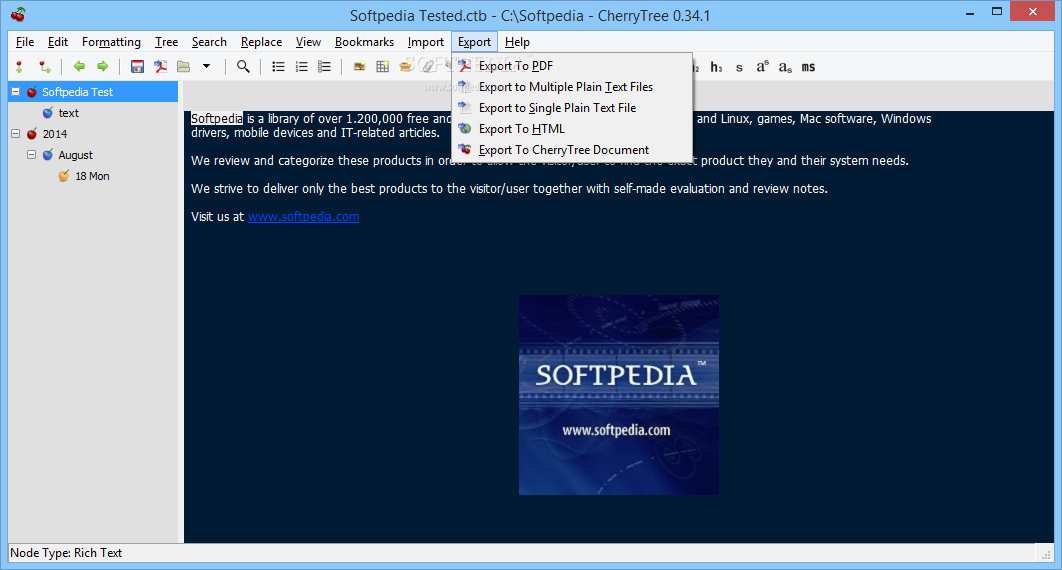Toggle numbered list formatting
Screen dimensions: 1062x570
(301, 66)
